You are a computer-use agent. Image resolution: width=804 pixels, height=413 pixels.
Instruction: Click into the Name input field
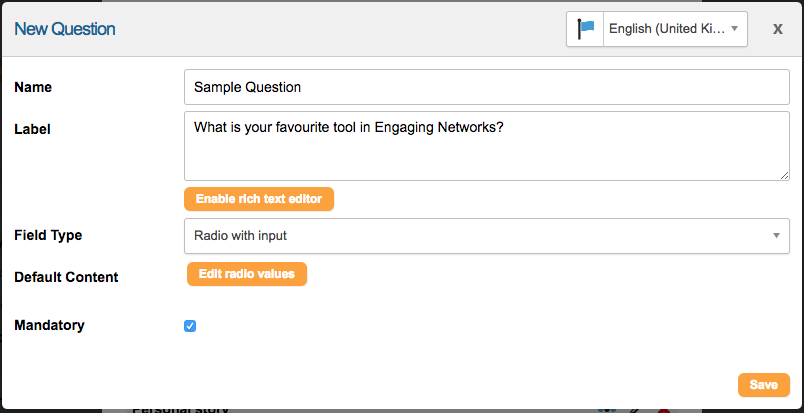click(x=487, y=87)
